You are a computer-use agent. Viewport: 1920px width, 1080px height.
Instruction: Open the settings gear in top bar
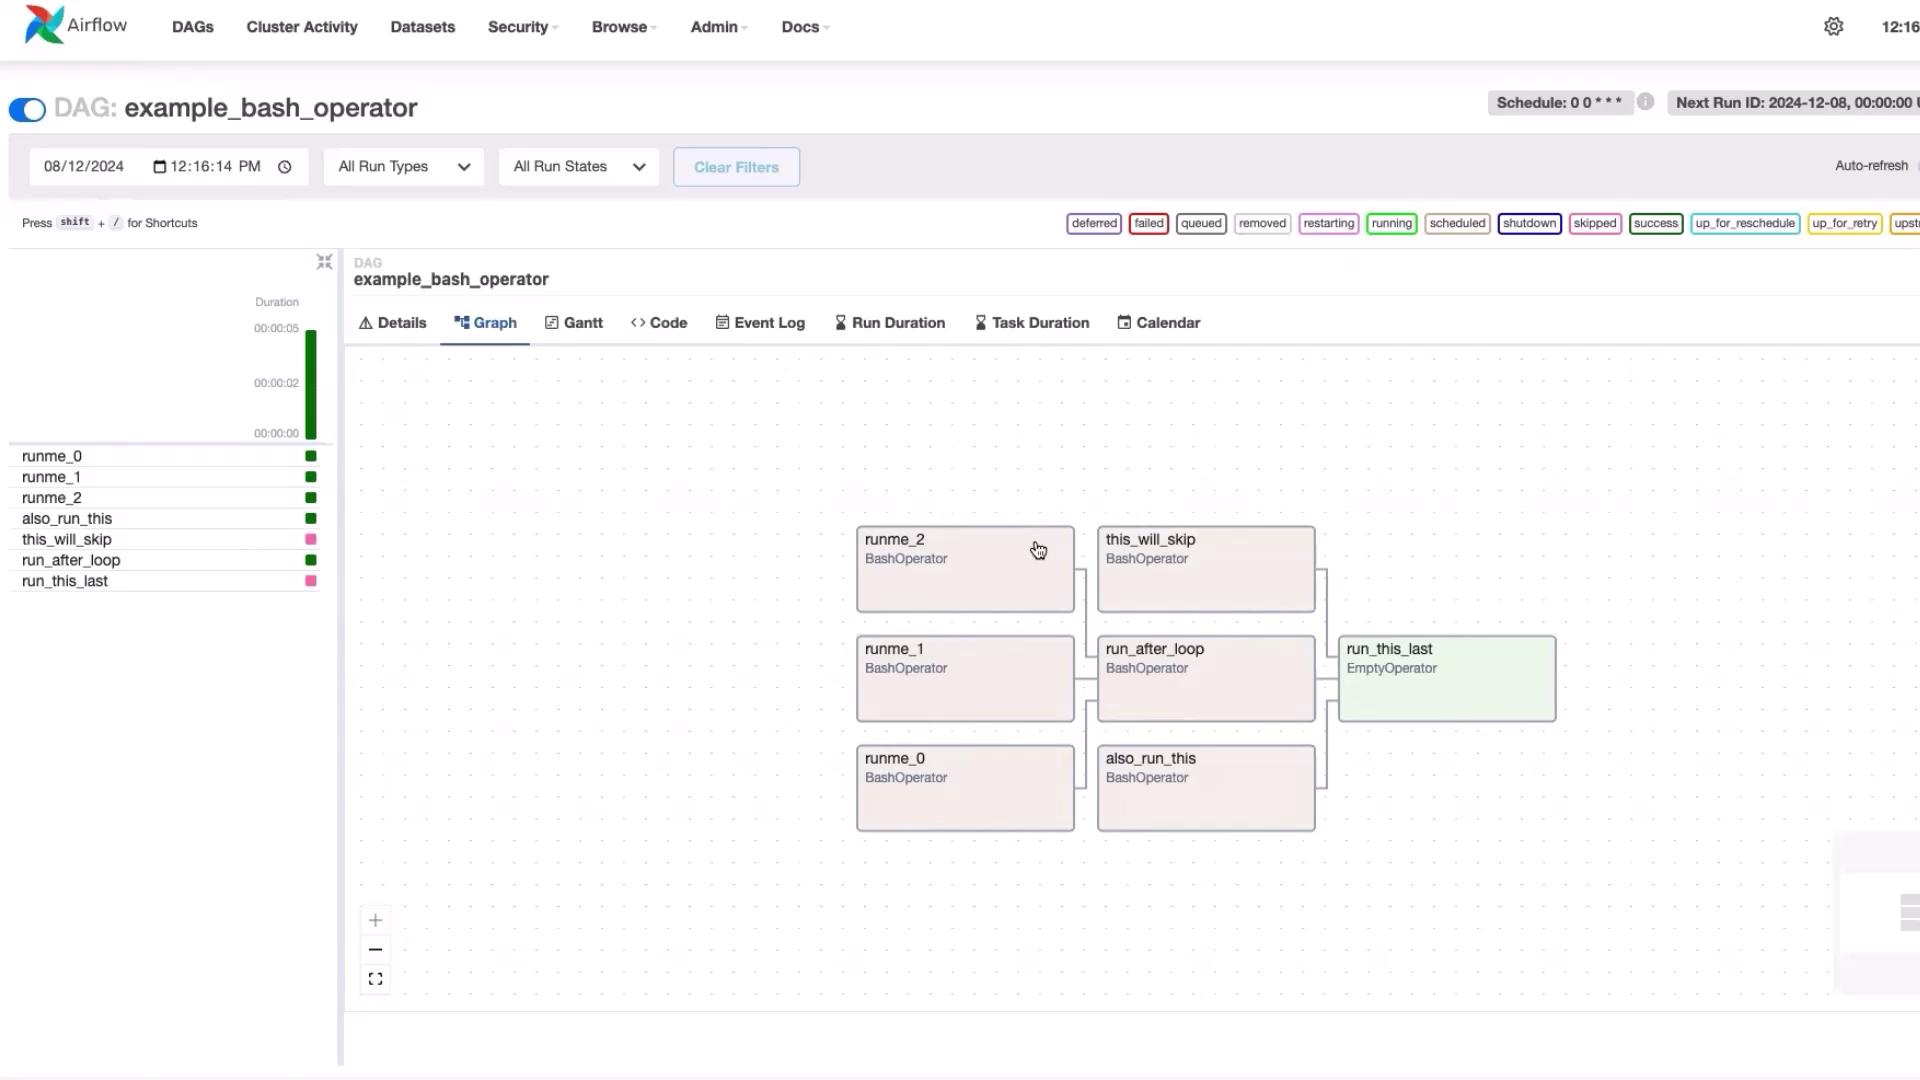(x=1833, y=27)
